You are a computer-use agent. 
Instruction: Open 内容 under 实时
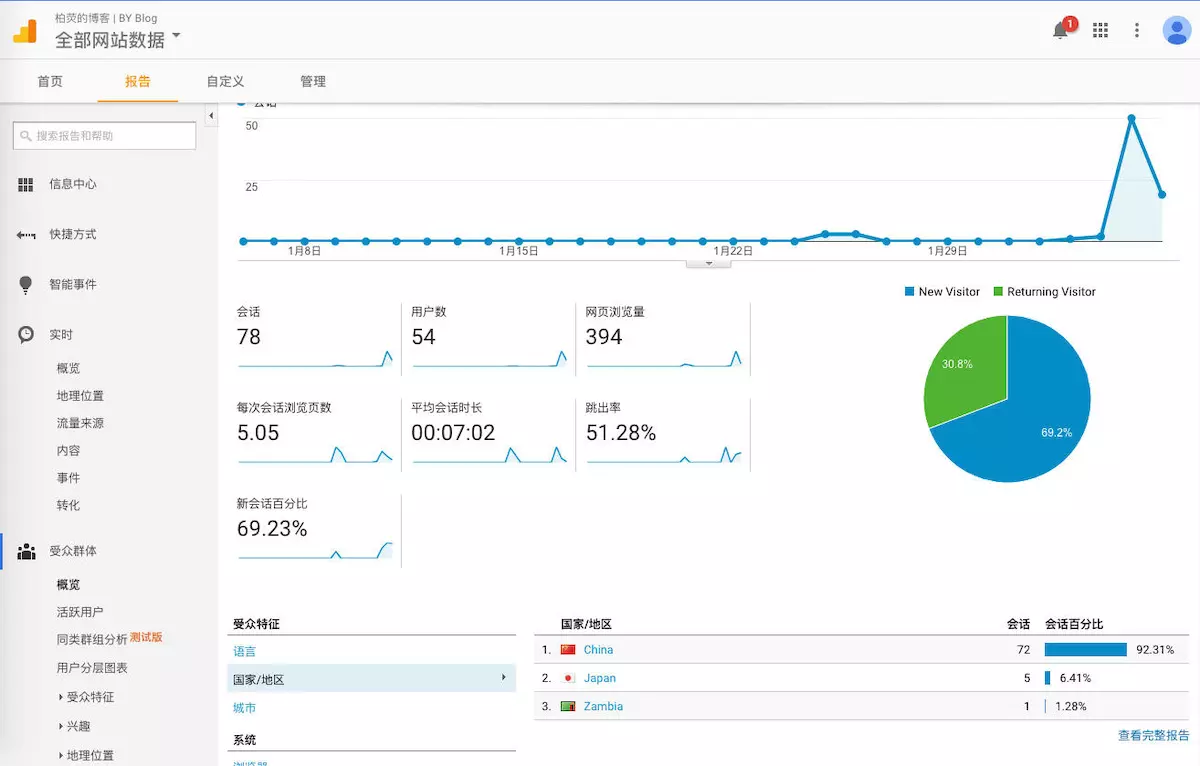tap(68, 451)
